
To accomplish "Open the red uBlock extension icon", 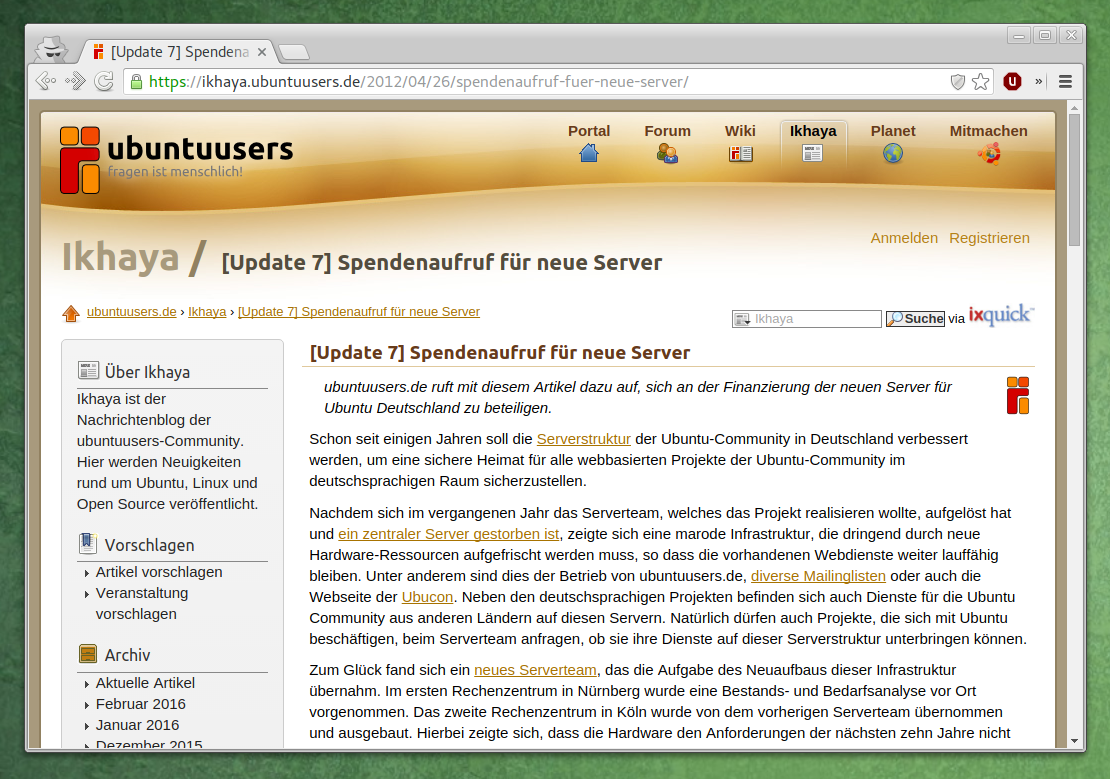I will click(x=1012, y=81).
